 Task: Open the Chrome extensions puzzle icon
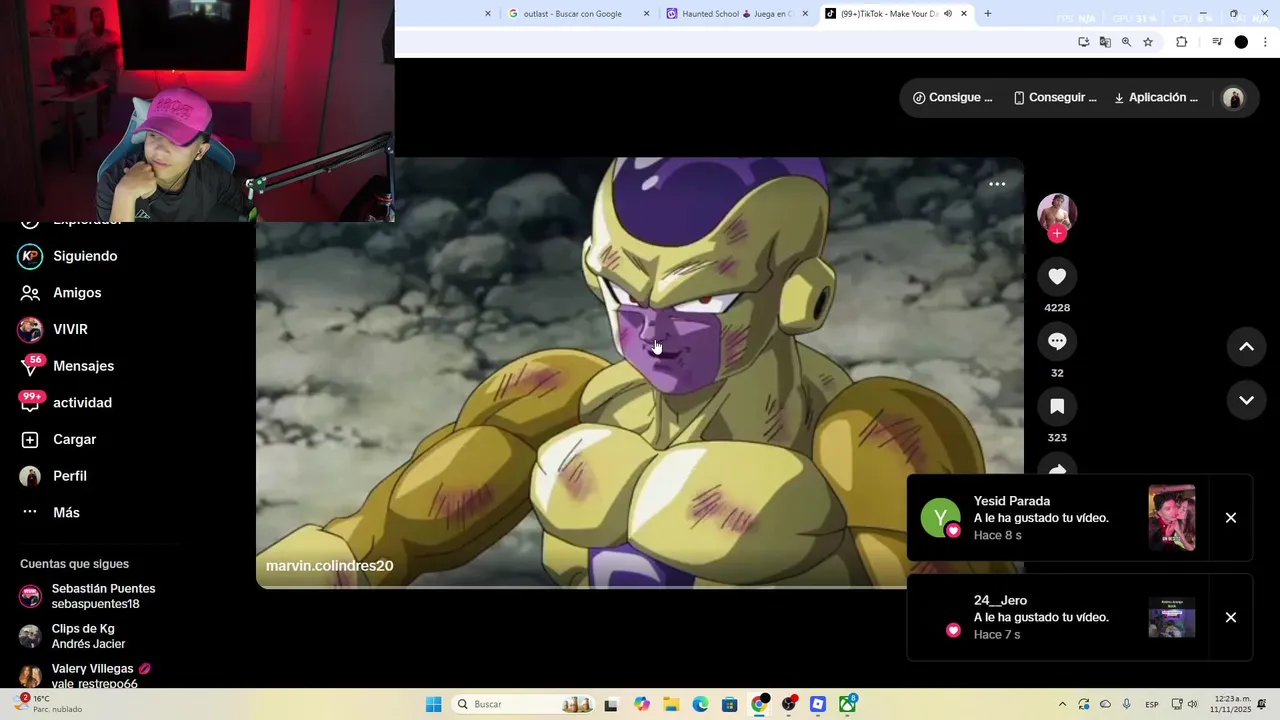[1181, 42]
